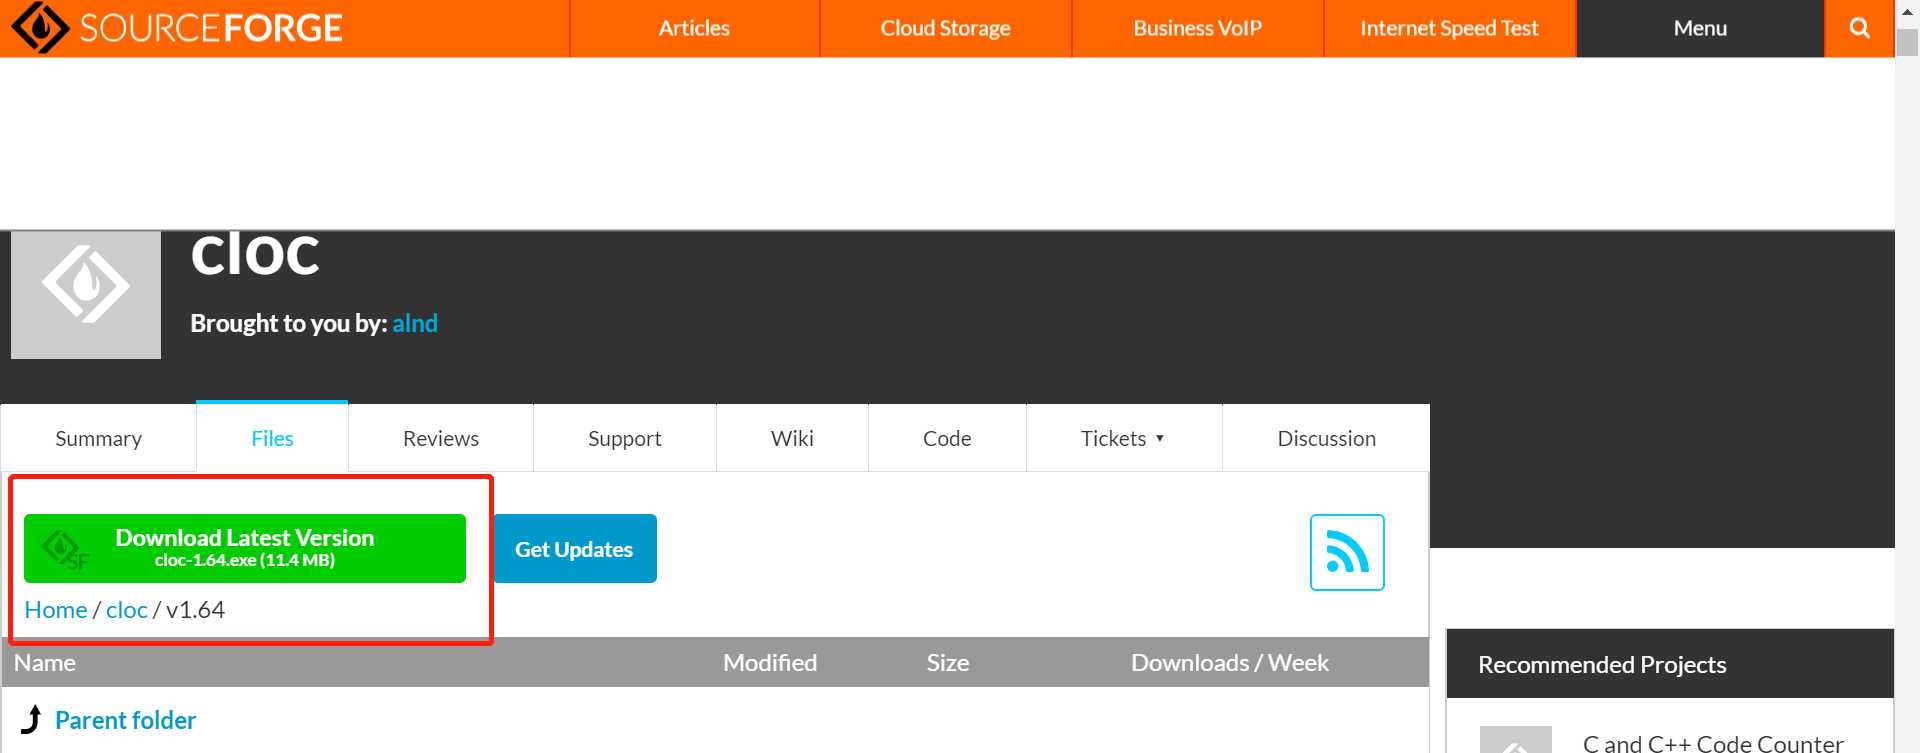Image resolution: width=1920 pixels, height=753 pixels.
Task: Open C and C++ Code Counter project
Action: tap(1713, 743)
